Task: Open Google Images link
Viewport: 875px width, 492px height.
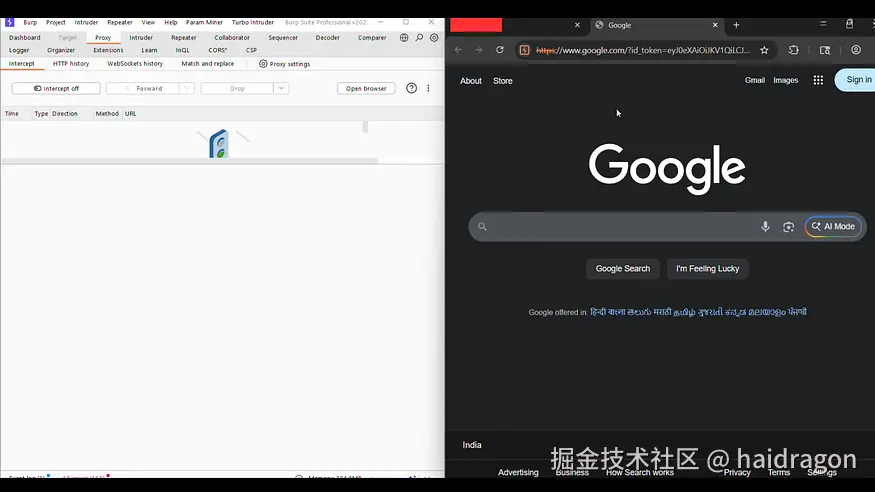Action: click(785, 80)
